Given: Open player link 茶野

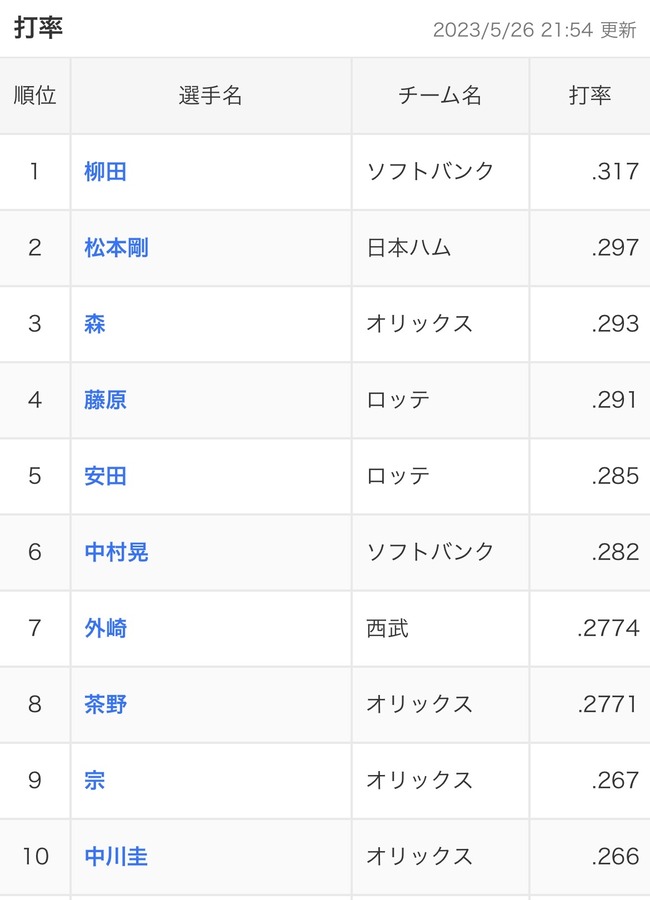Looking at the screenshot, I should pyautogui.click(x=105, y=704).
